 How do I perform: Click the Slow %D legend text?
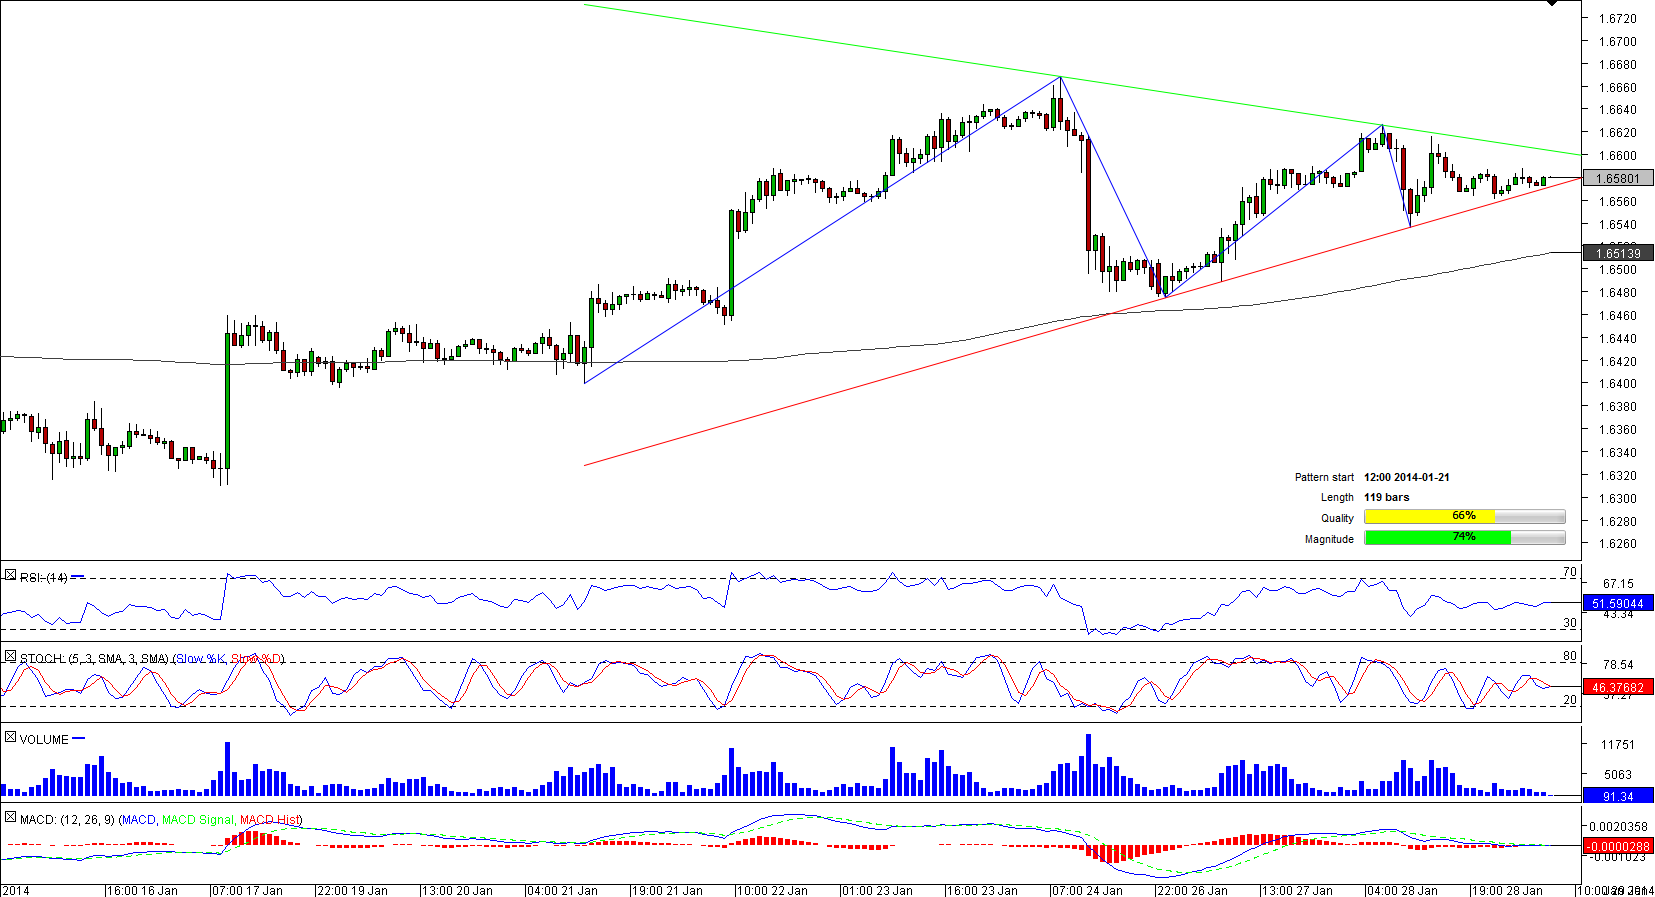tap(256, 659)
